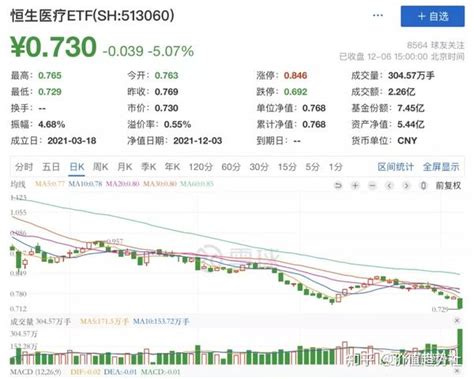Image resolution: width=474 pixels, height=379 pixels.
Task: Switch to the 15分 interval tab
Action: pos(287,167)
